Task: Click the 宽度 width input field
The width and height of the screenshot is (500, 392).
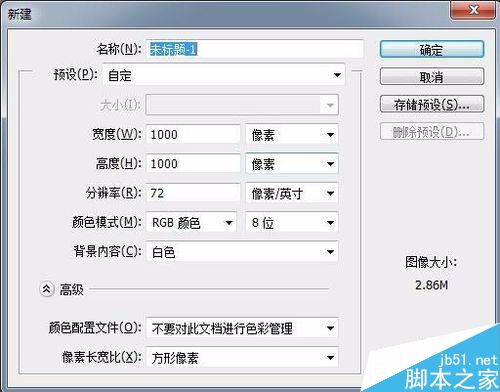Action: 193,134
